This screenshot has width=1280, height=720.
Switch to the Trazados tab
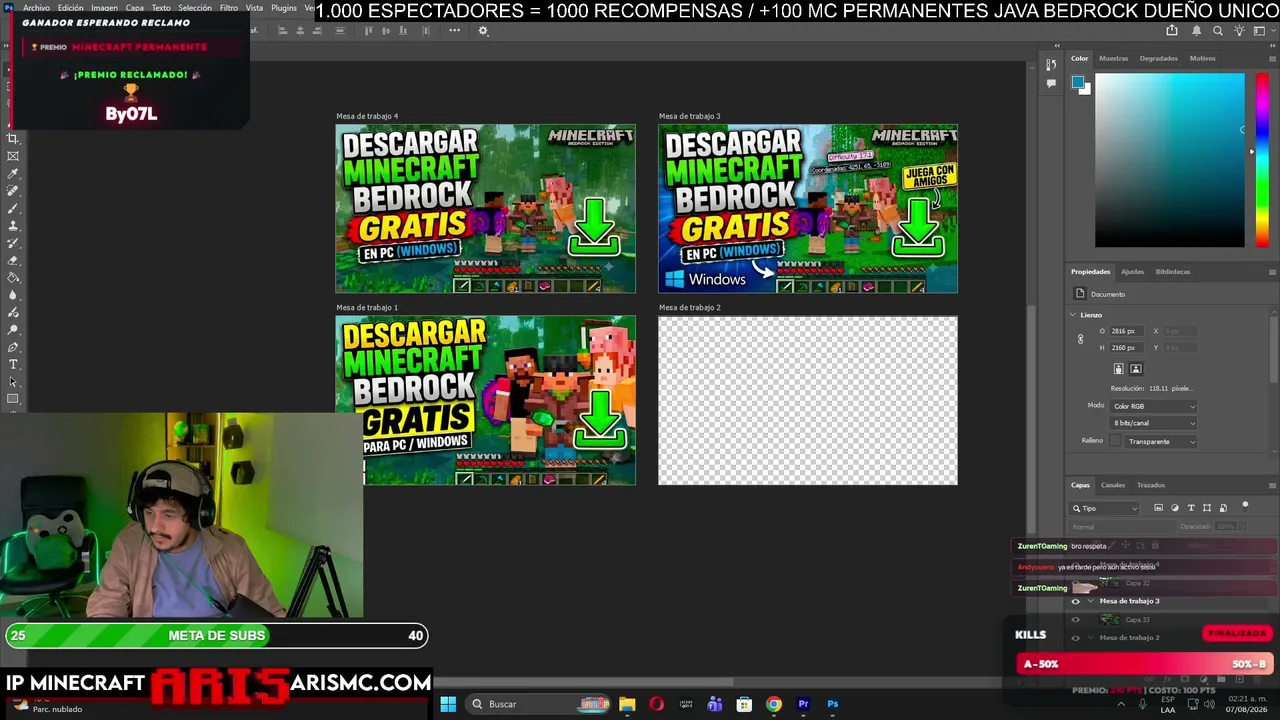click(x=1151, y=485)
